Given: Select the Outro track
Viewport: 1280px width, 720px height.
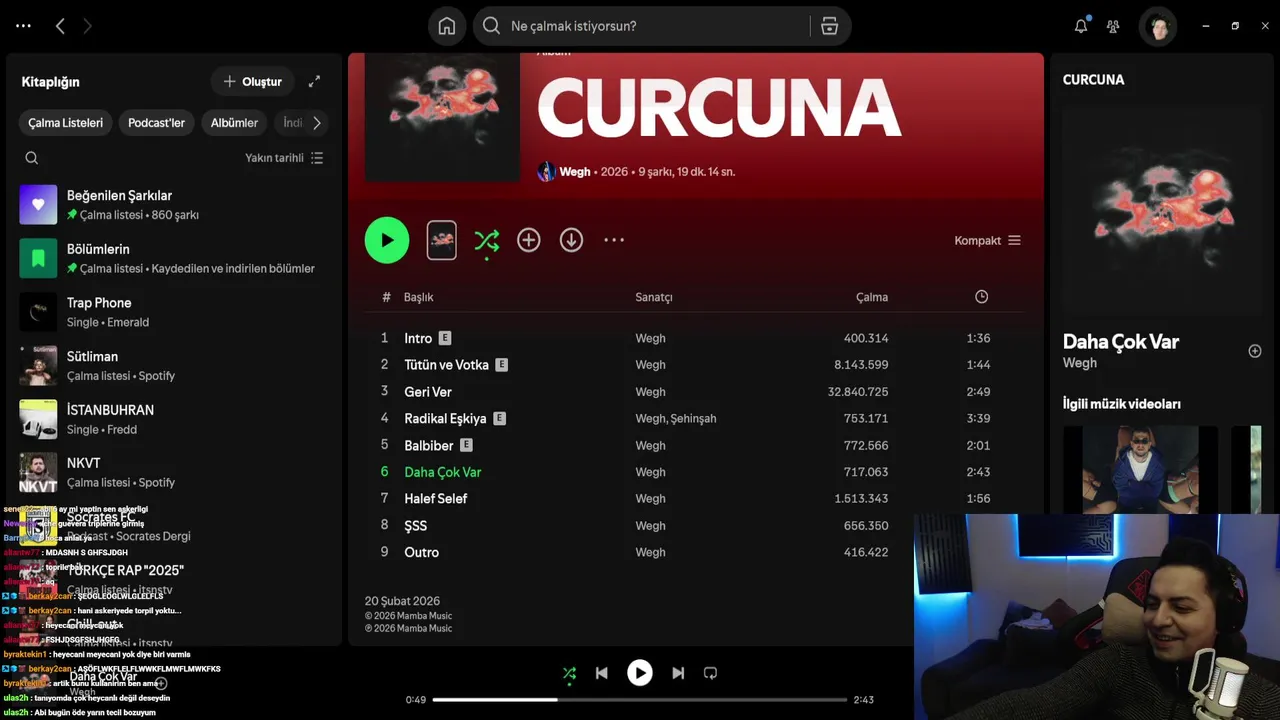Looking at the screenshot, I should (421, 552).
